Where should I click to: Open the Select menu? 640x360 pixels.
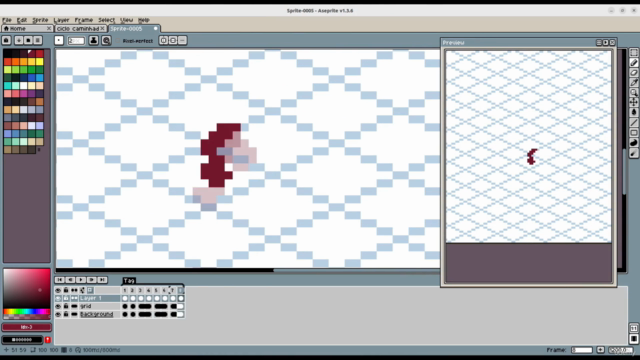pos(106,20)
